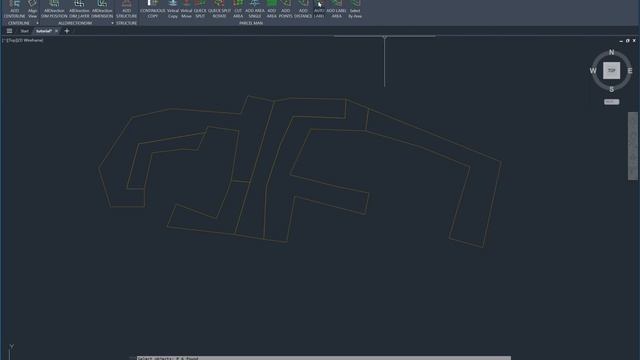Select the Vertical Move tool
640x360 pixels.
pyautogui.click(x=187, y=9)
